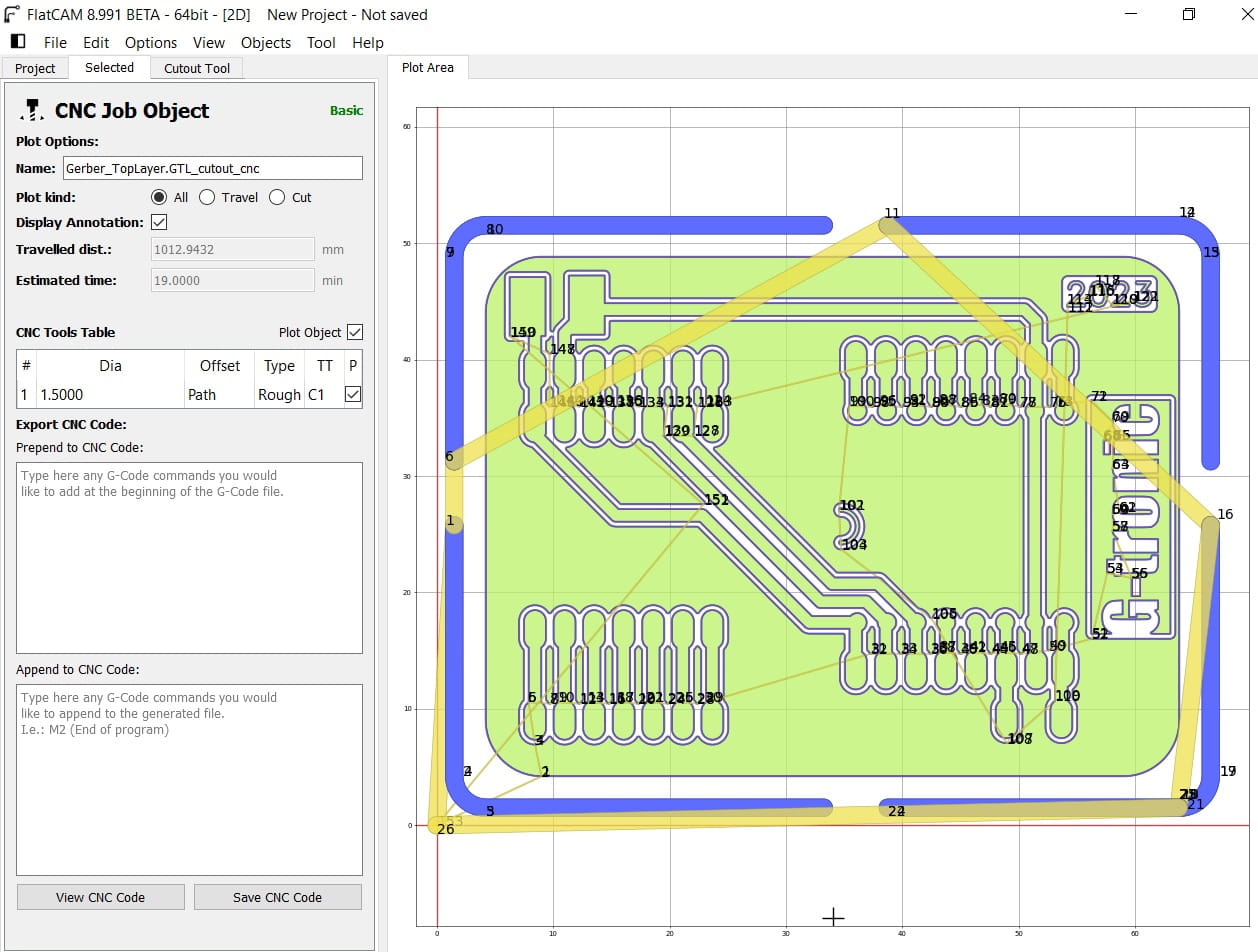Screen dimensions: 1258x952
Task: Open the File menu
Action: pos(55,42)
